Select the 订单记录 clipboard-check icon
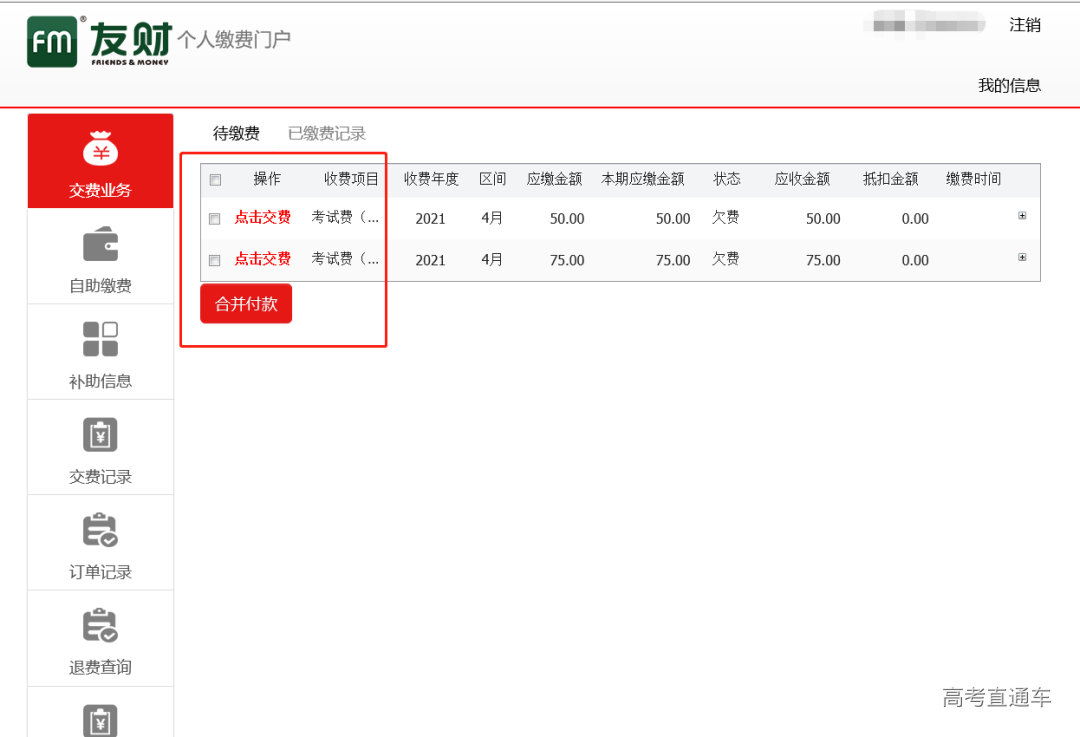 click(100, 531)
